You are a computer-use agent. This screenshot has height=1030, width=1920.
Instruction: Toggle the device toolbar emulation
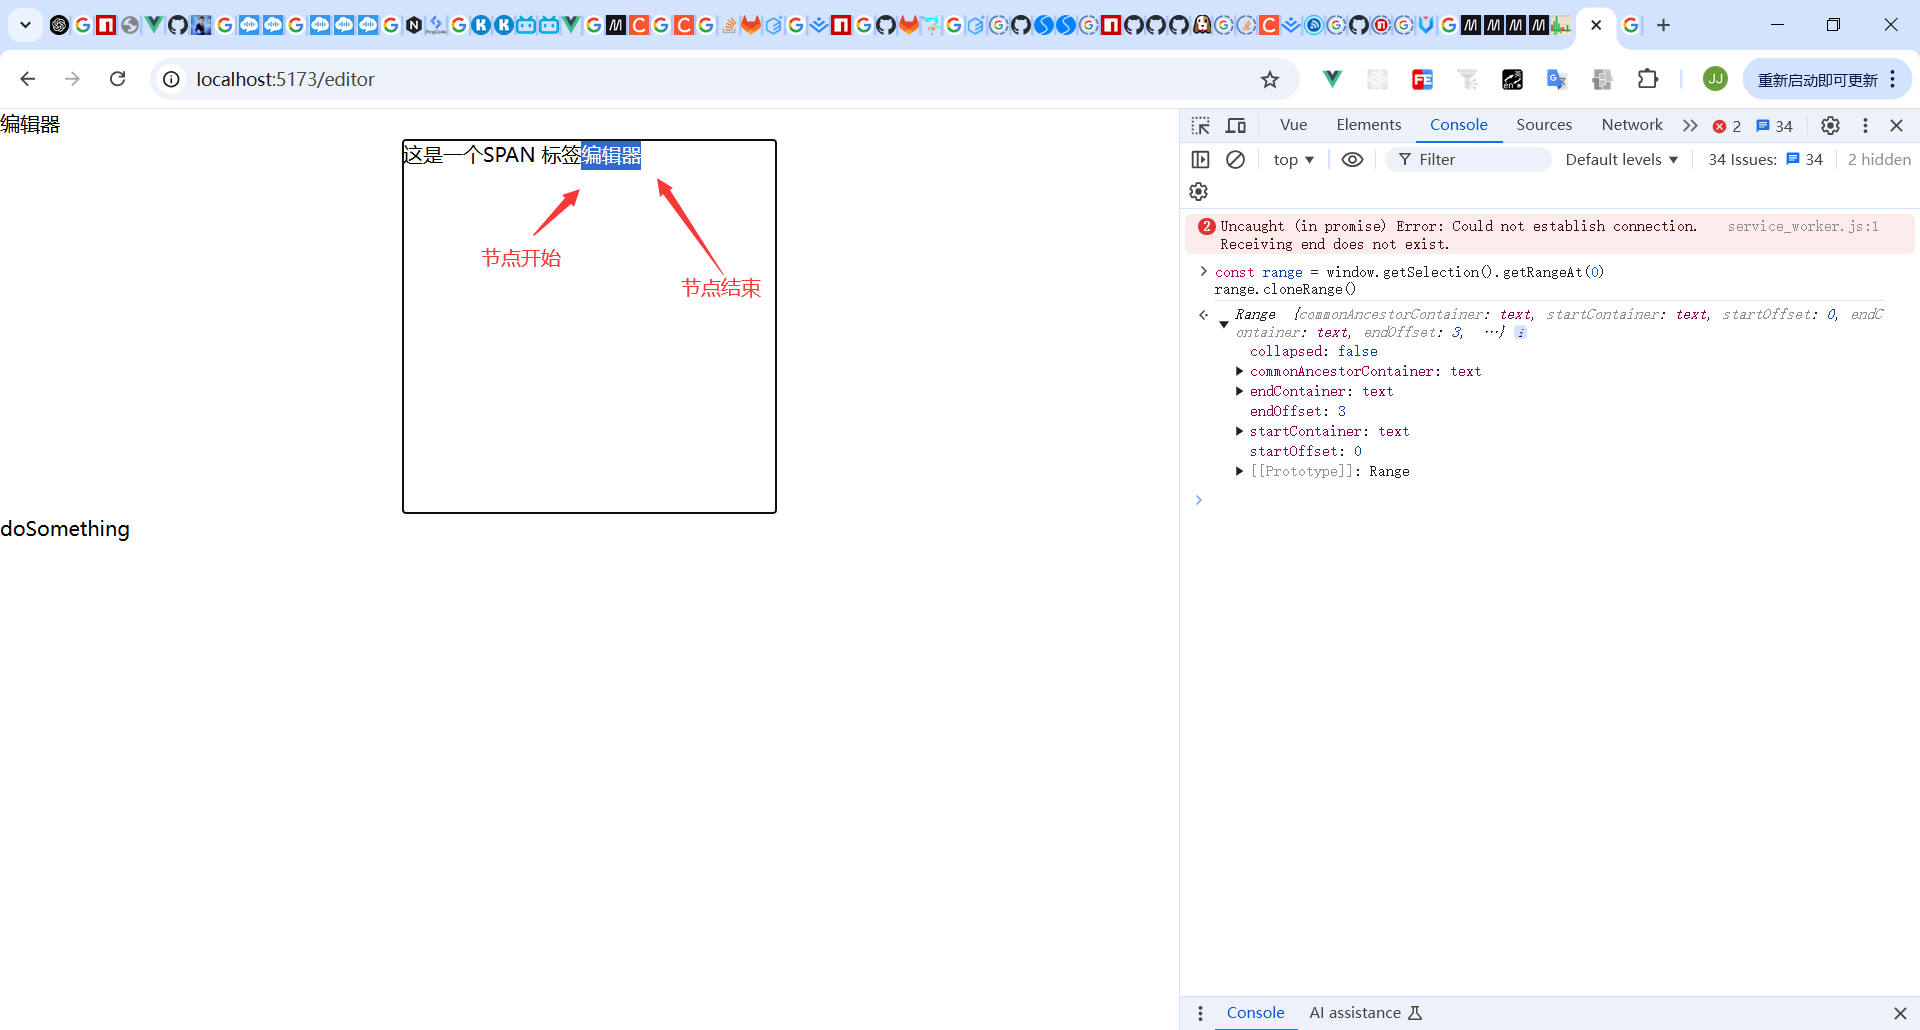coord(1236,126)
